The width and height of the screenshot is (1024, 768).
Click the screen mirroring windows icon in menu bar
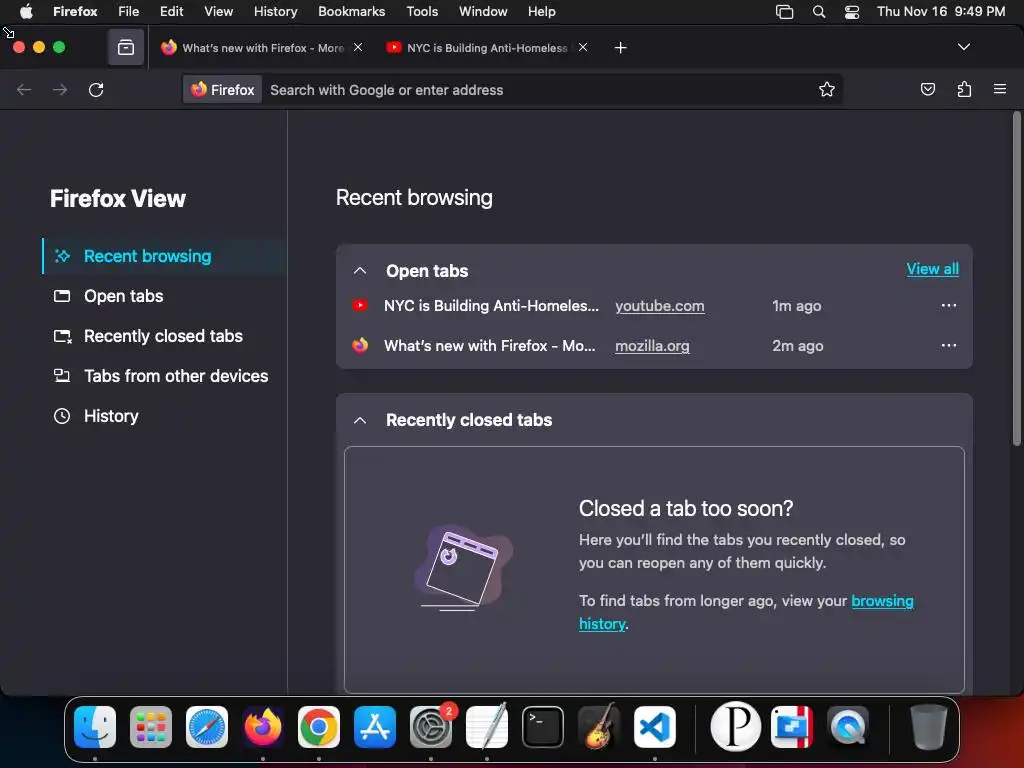(x=784, y=11)
